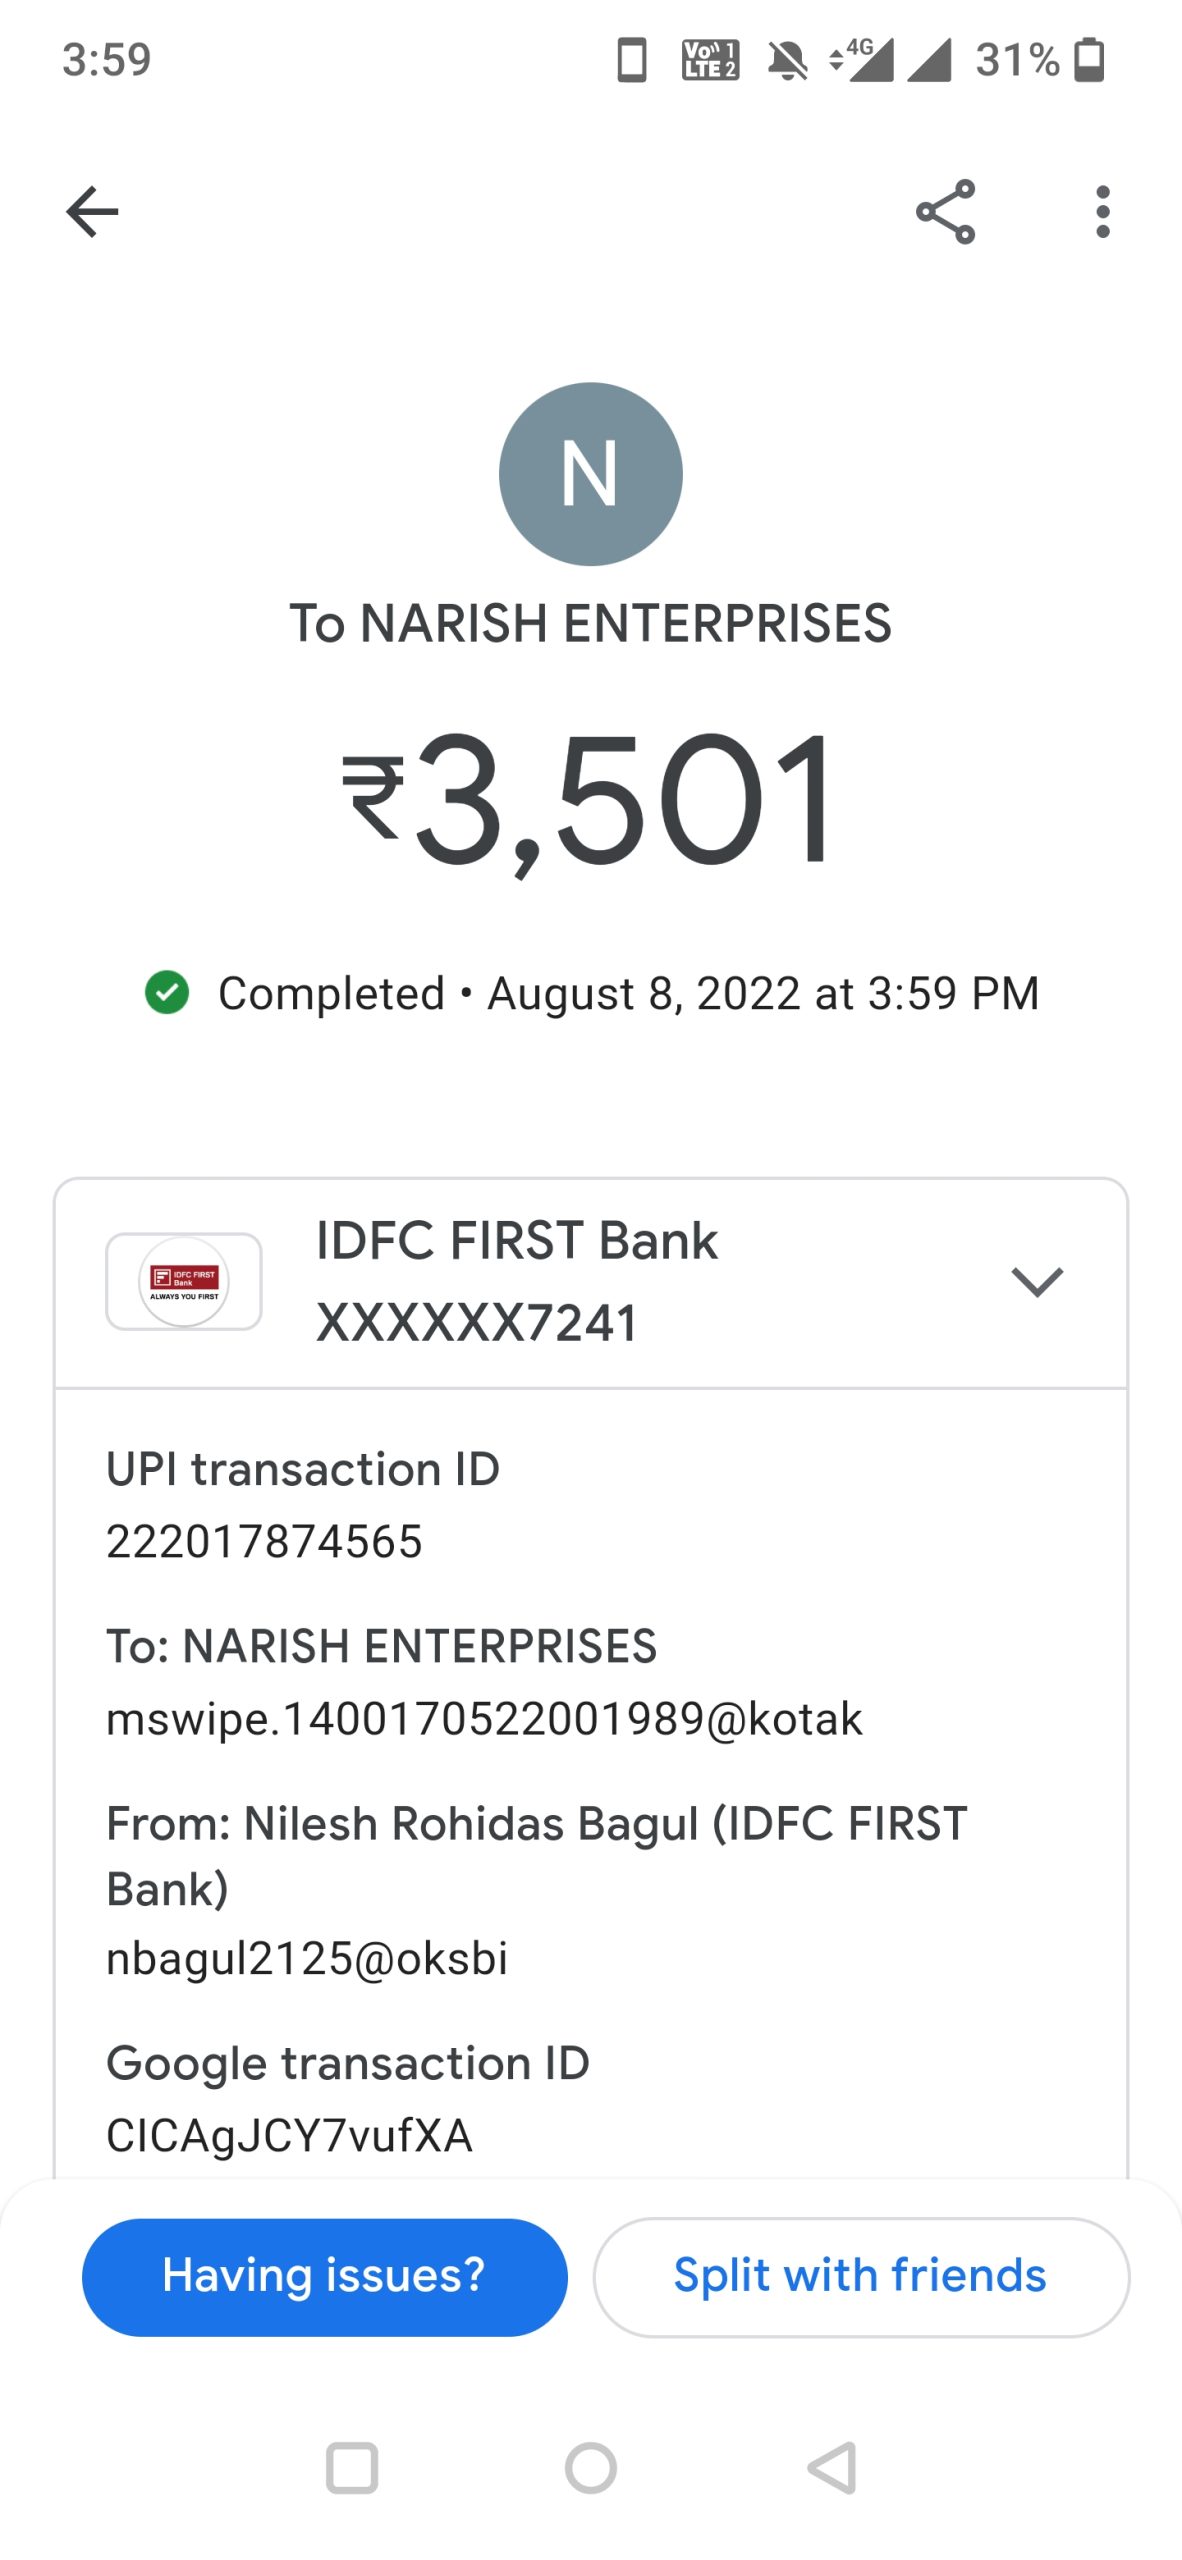The height and width of the screenshot is (2560, 1182).
Task: Tap the mswipe kotak UPI address
Action: (x=484, y=1719)
